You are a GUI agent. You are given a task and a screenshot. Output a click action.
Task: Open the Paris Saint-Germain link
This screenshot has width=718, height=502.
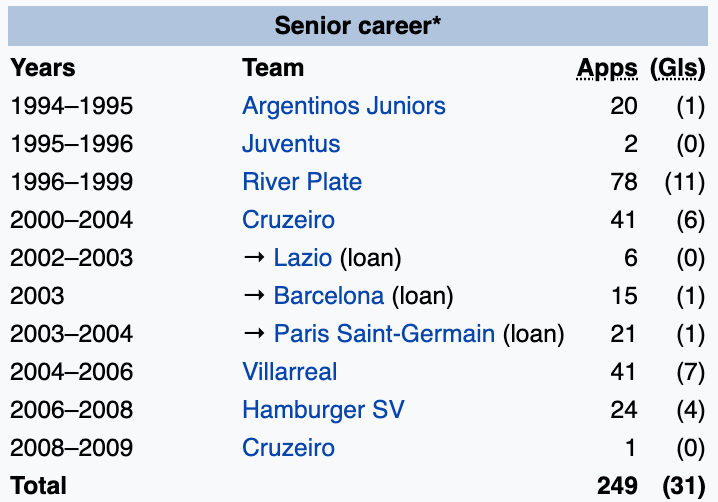pyautogui.click(x=384, y=334)
